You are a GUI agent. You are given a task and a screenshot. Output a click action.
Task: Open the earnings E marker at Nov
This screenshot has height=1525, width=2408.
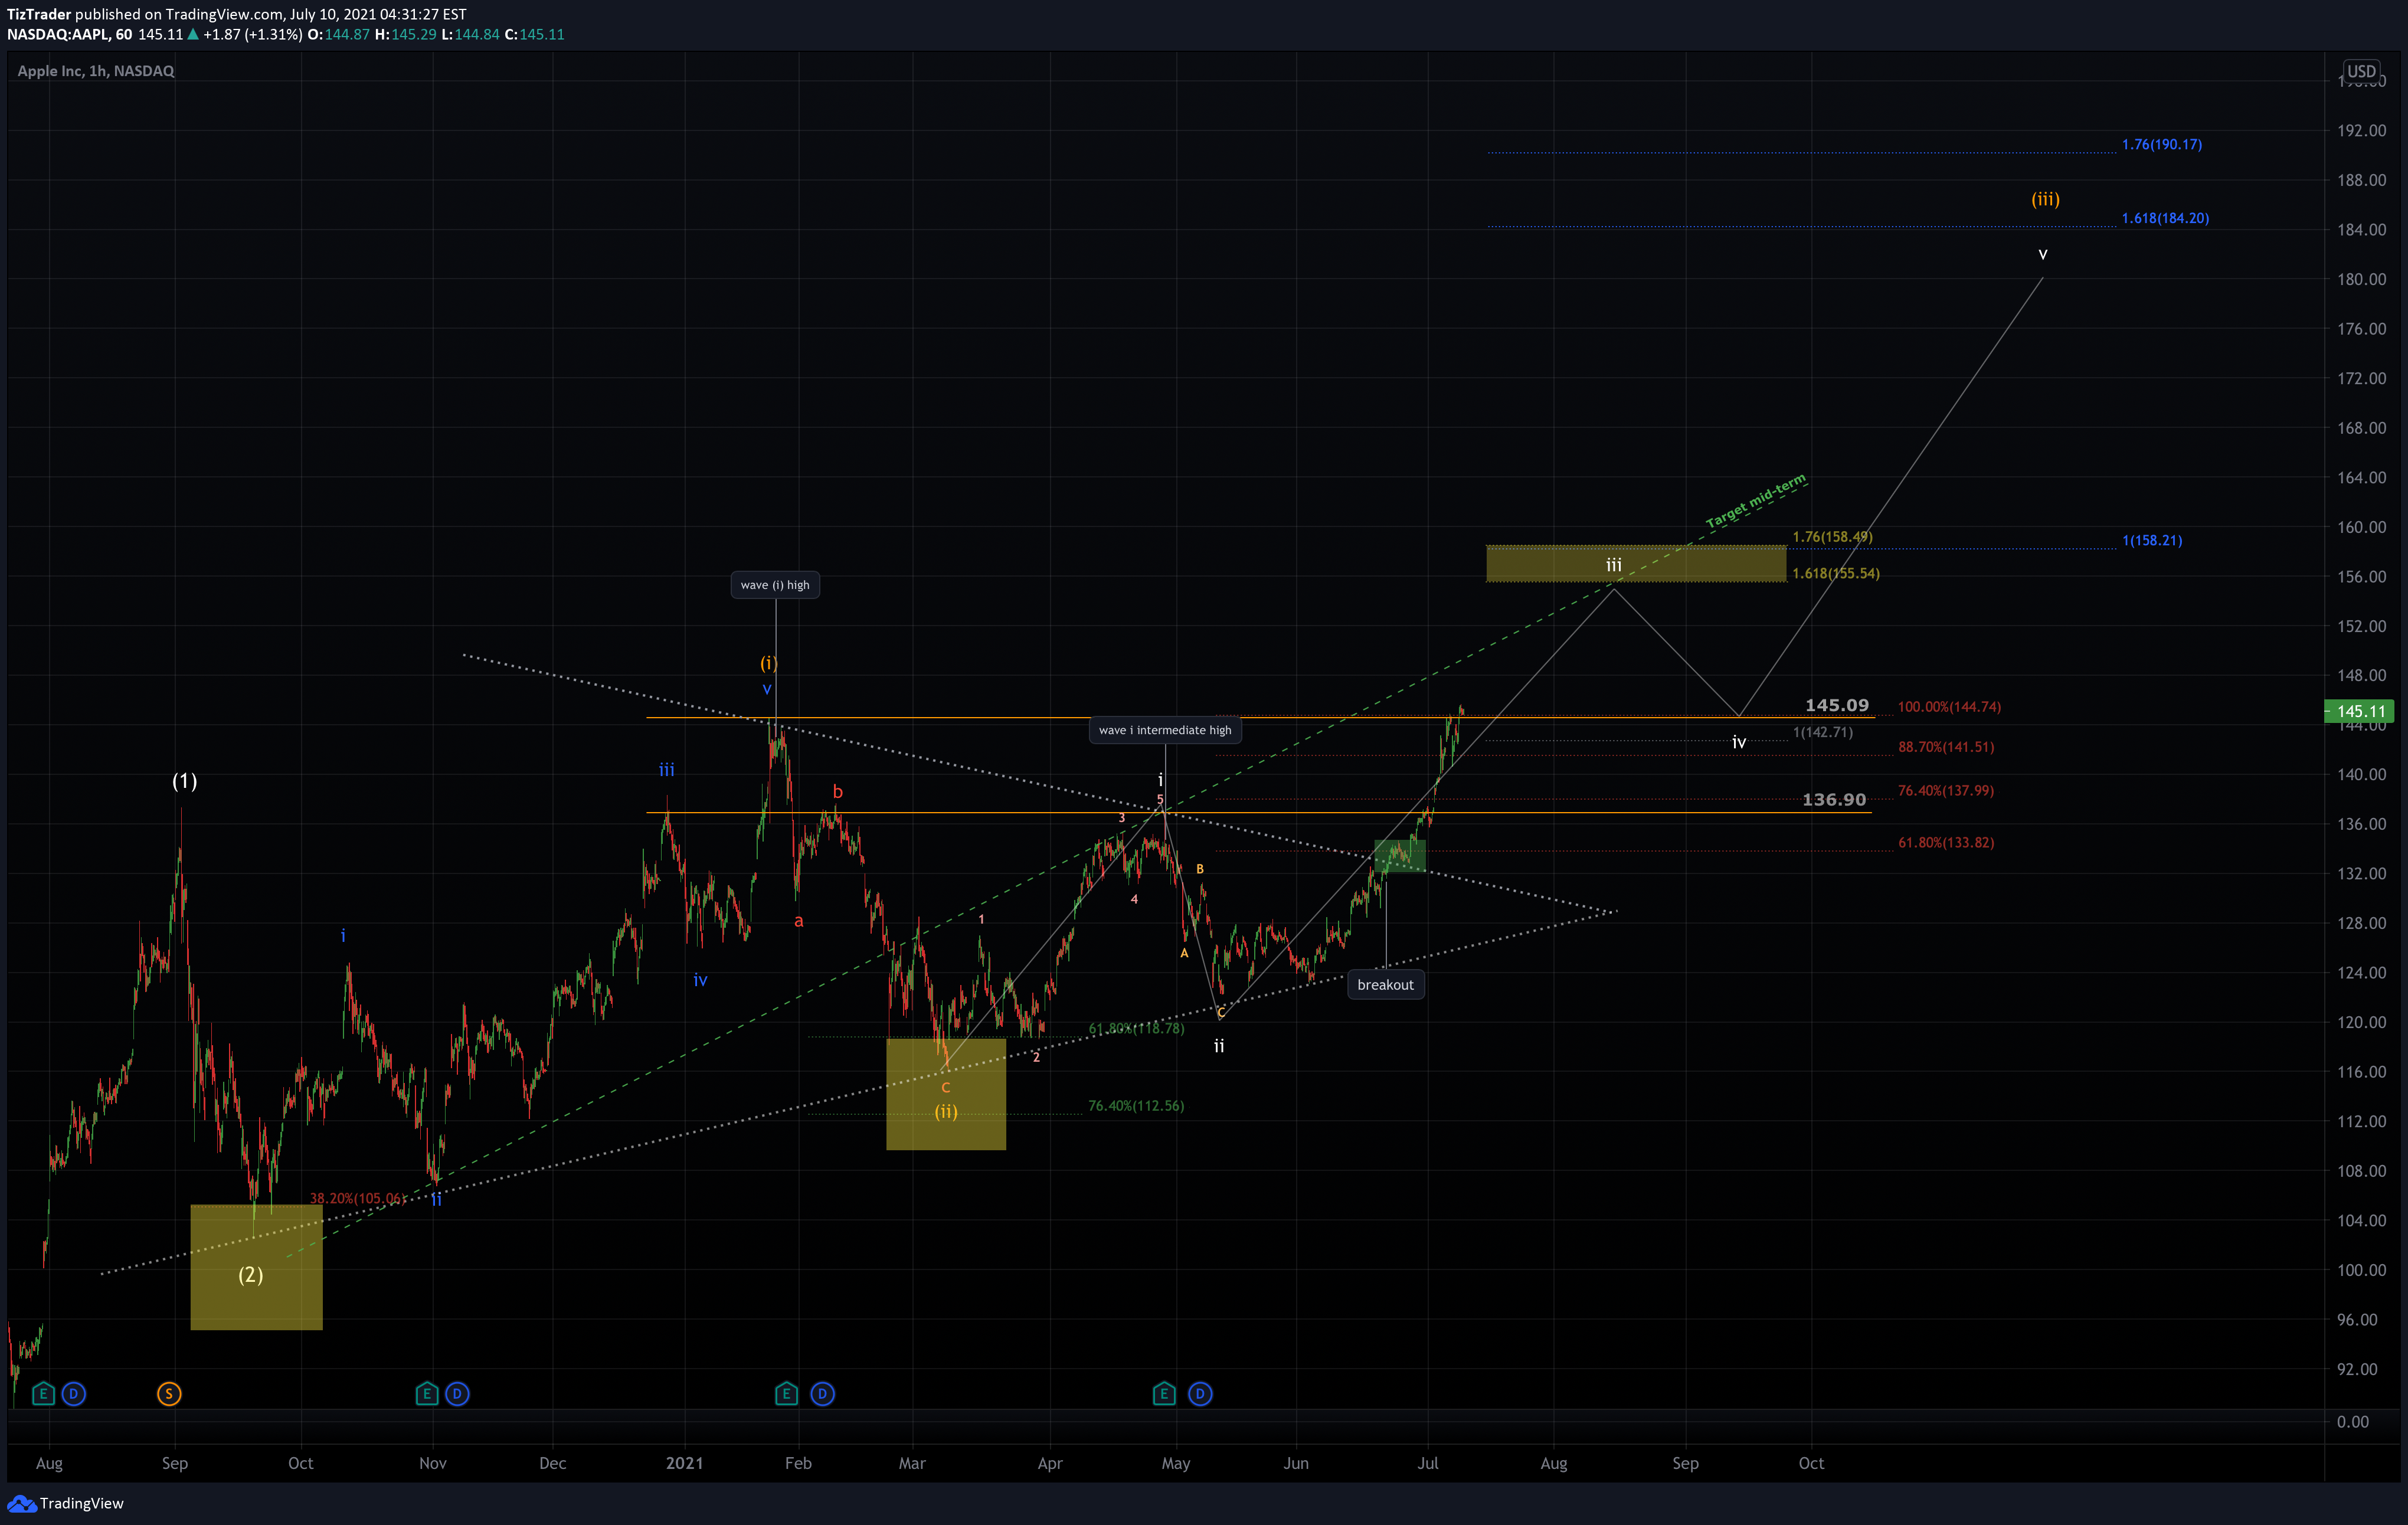click(427, 1393)
